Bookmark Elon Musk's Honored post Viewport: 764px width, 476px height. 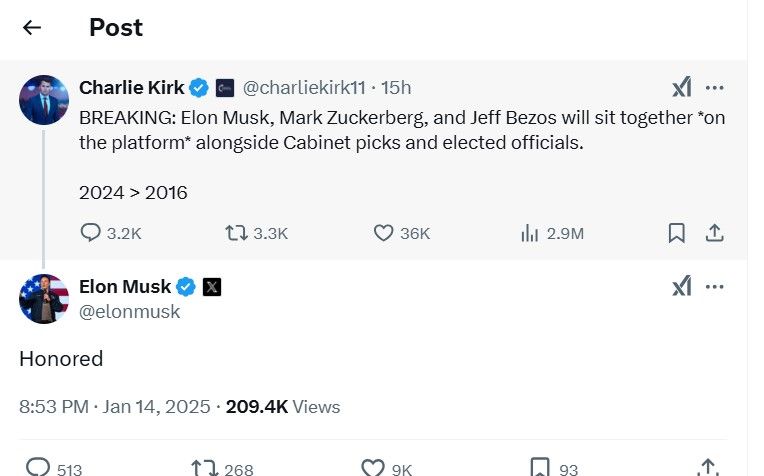coord(540,467)
